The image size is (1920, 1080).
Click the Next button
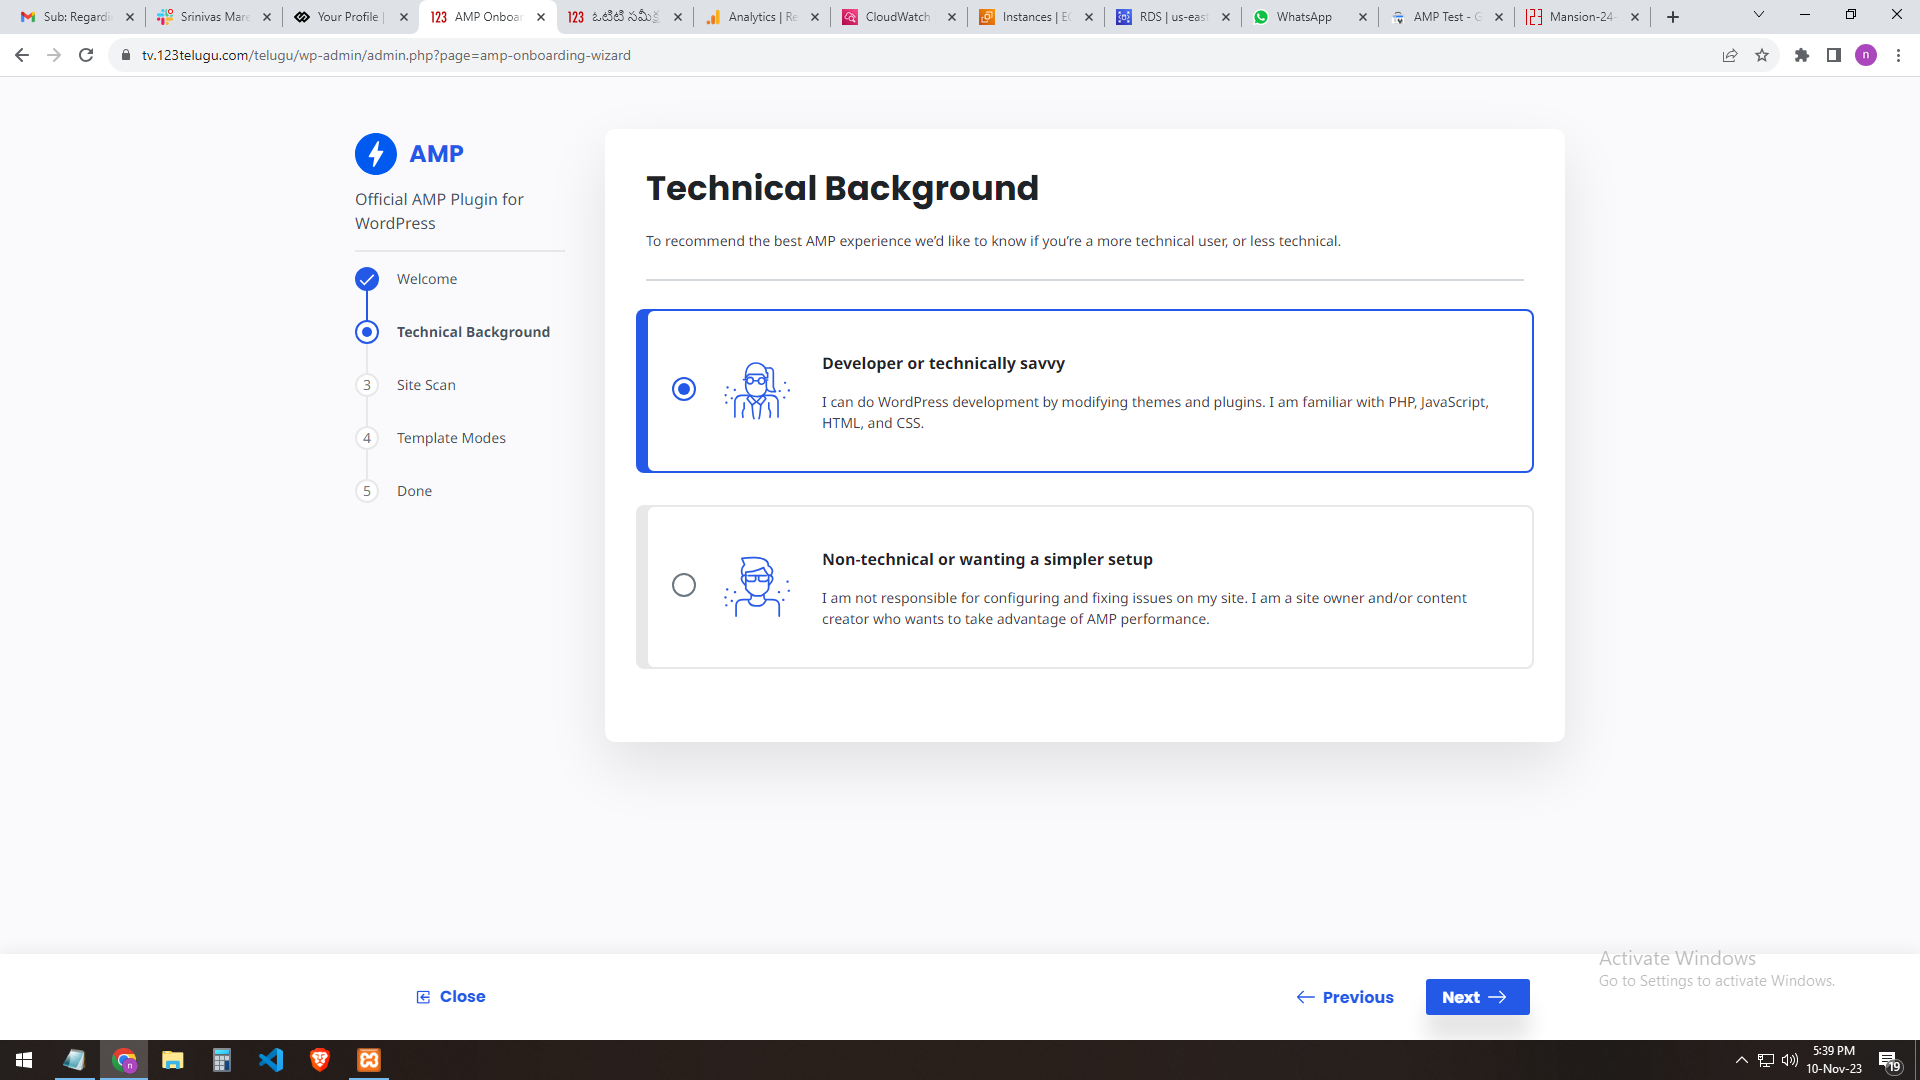tap(1477, 997)
